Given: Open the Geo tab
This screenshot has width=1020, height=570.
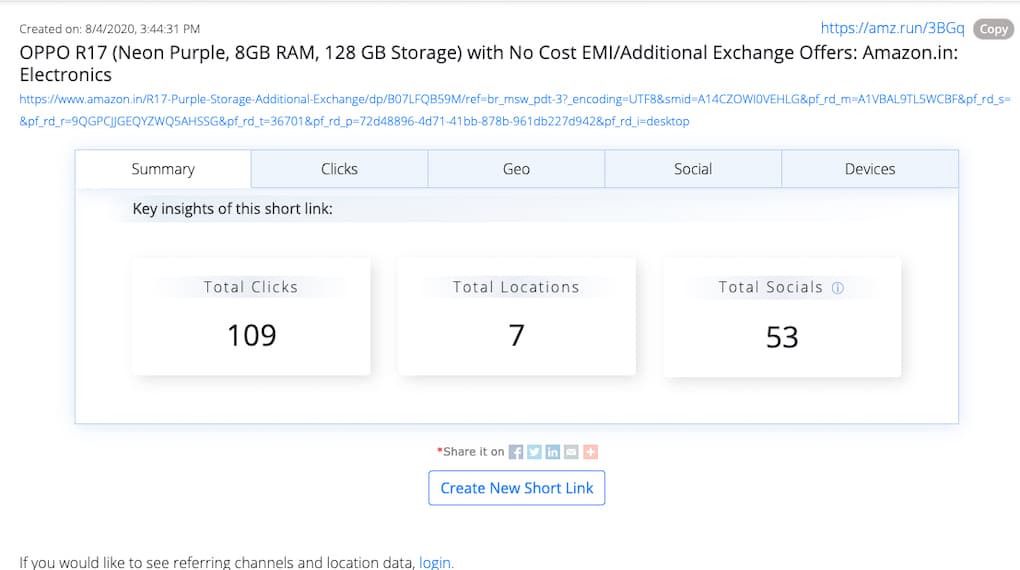Looking at the screenshot, I should point(516,169).
